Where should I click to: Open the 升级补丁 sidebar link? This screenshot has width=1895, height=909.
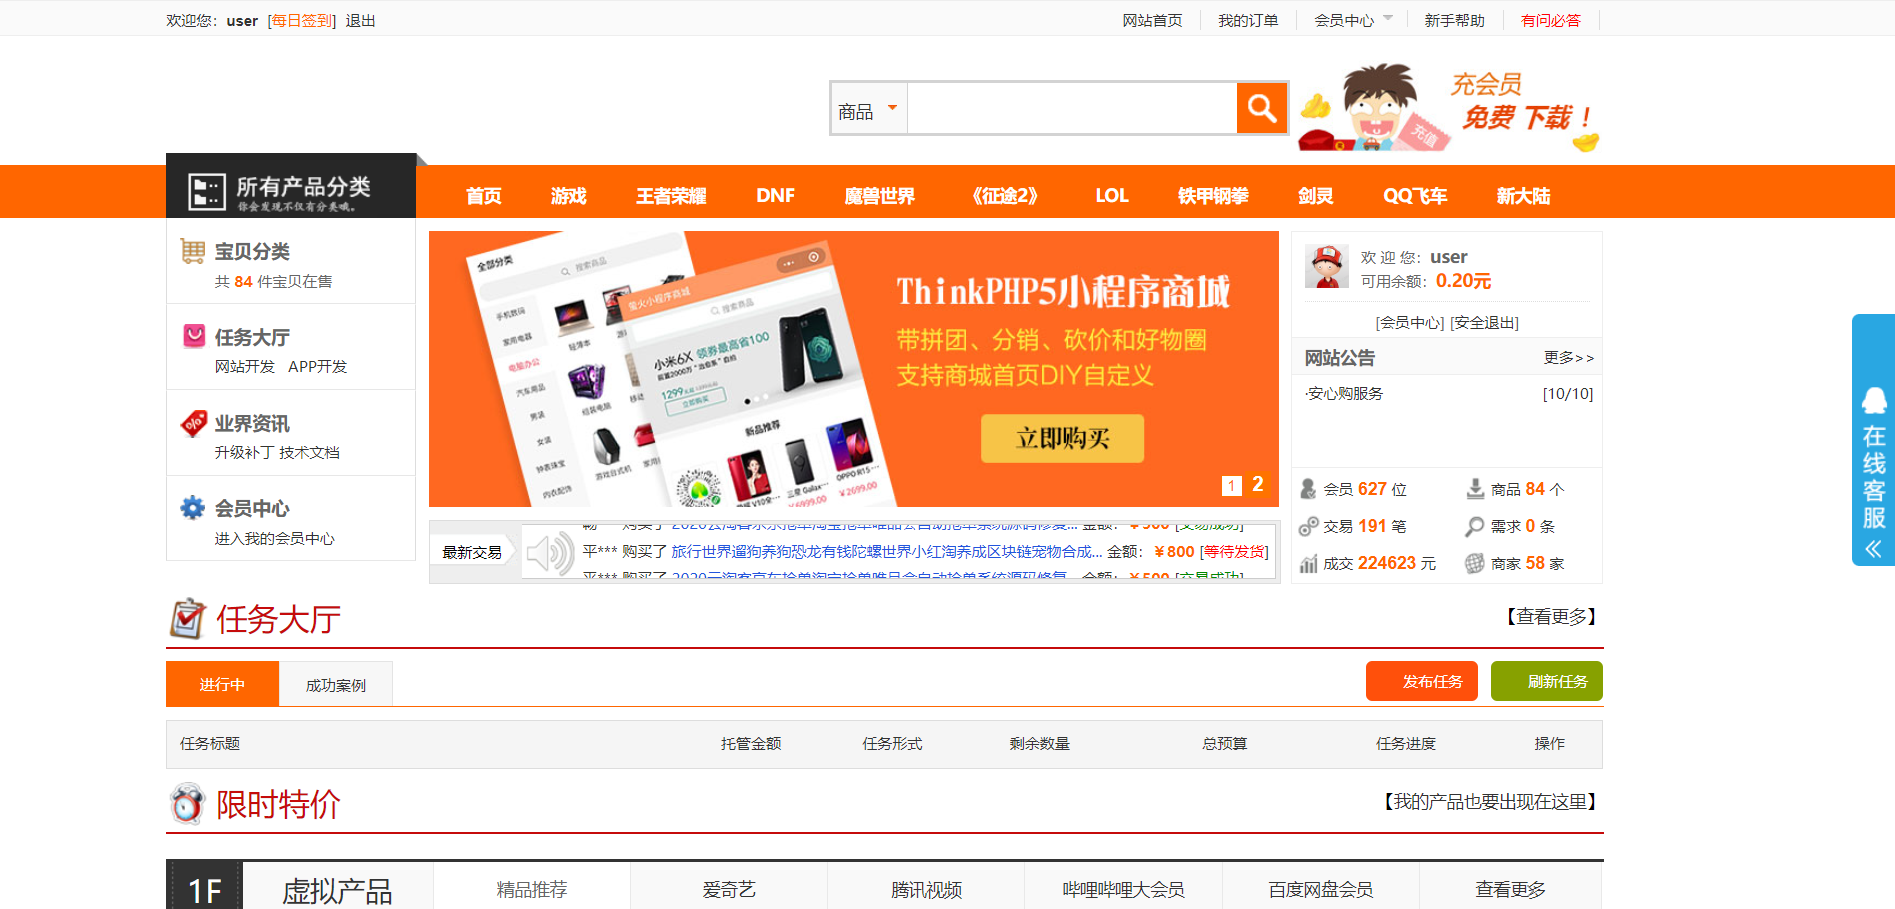click(244, 453)
